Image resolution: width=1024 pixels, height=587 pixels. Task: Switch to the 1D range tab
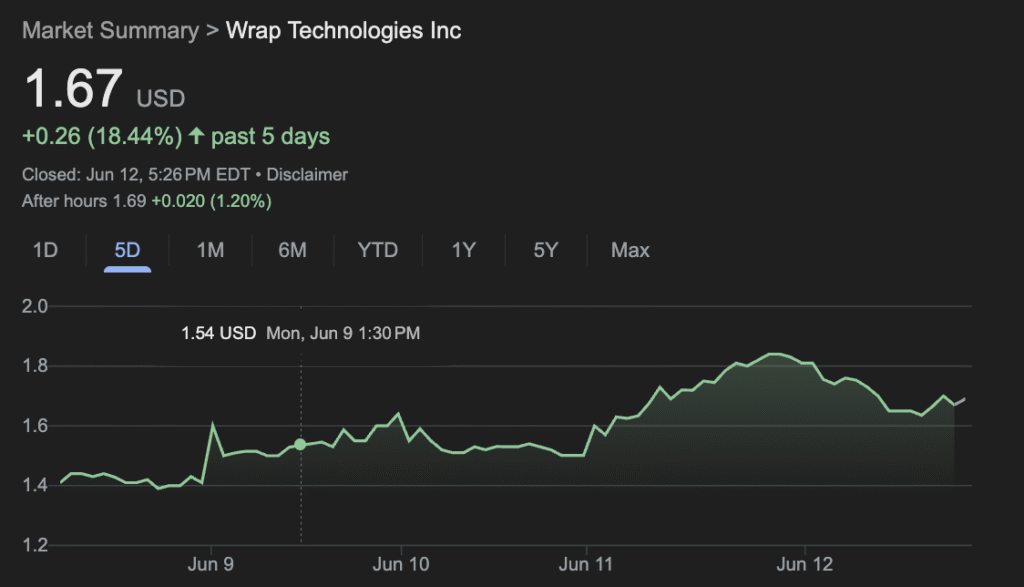click(45, 250)
